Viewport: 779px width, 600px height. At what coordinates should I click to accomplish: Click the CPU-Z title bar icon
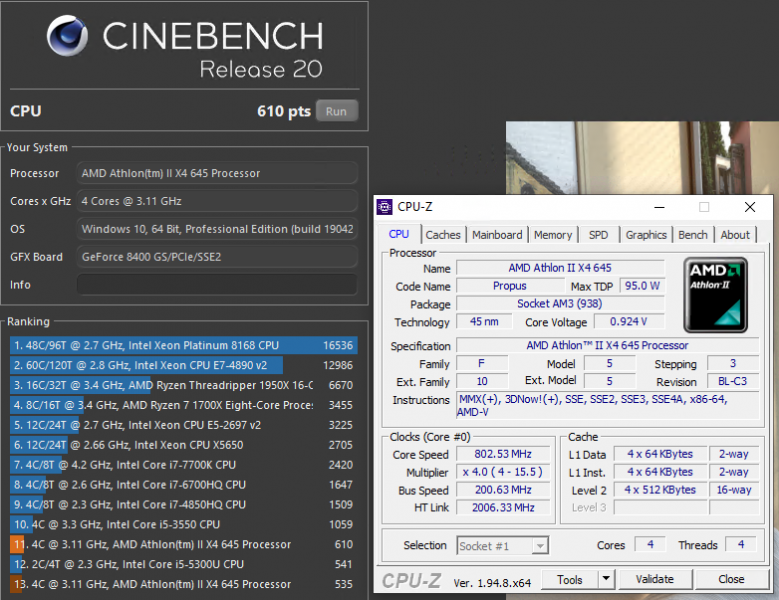[x=384, y=207]
